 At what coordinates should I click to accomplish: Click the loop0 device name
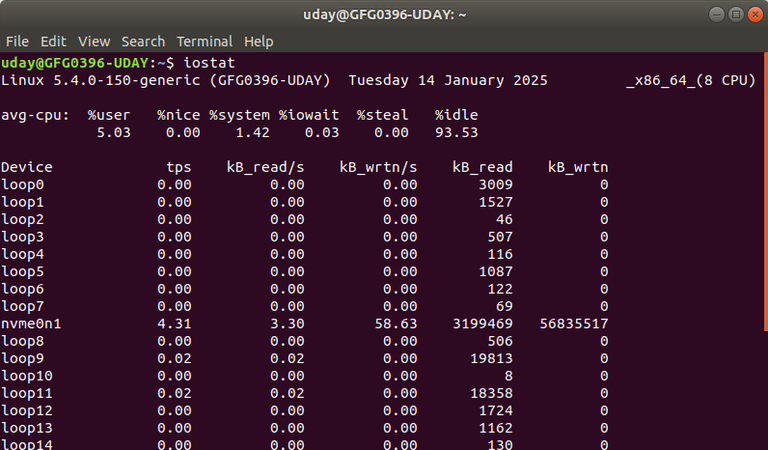(x=23, y=185)
